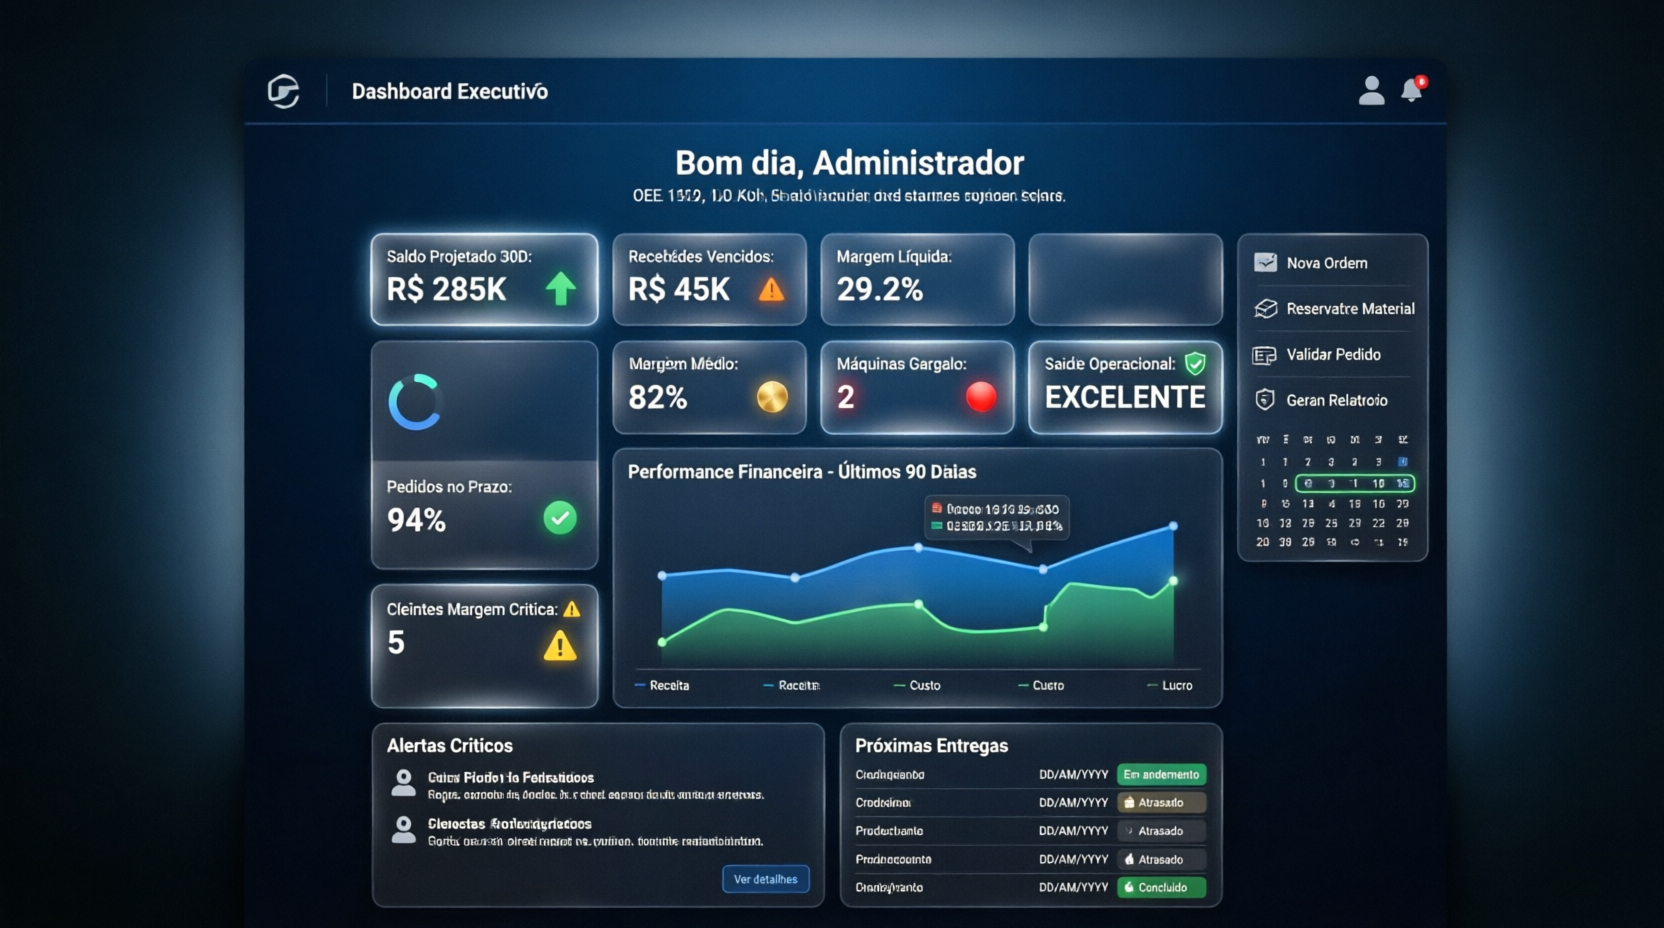Click Ver detalhes in Alertas Críticos

[x=766, y=879]
